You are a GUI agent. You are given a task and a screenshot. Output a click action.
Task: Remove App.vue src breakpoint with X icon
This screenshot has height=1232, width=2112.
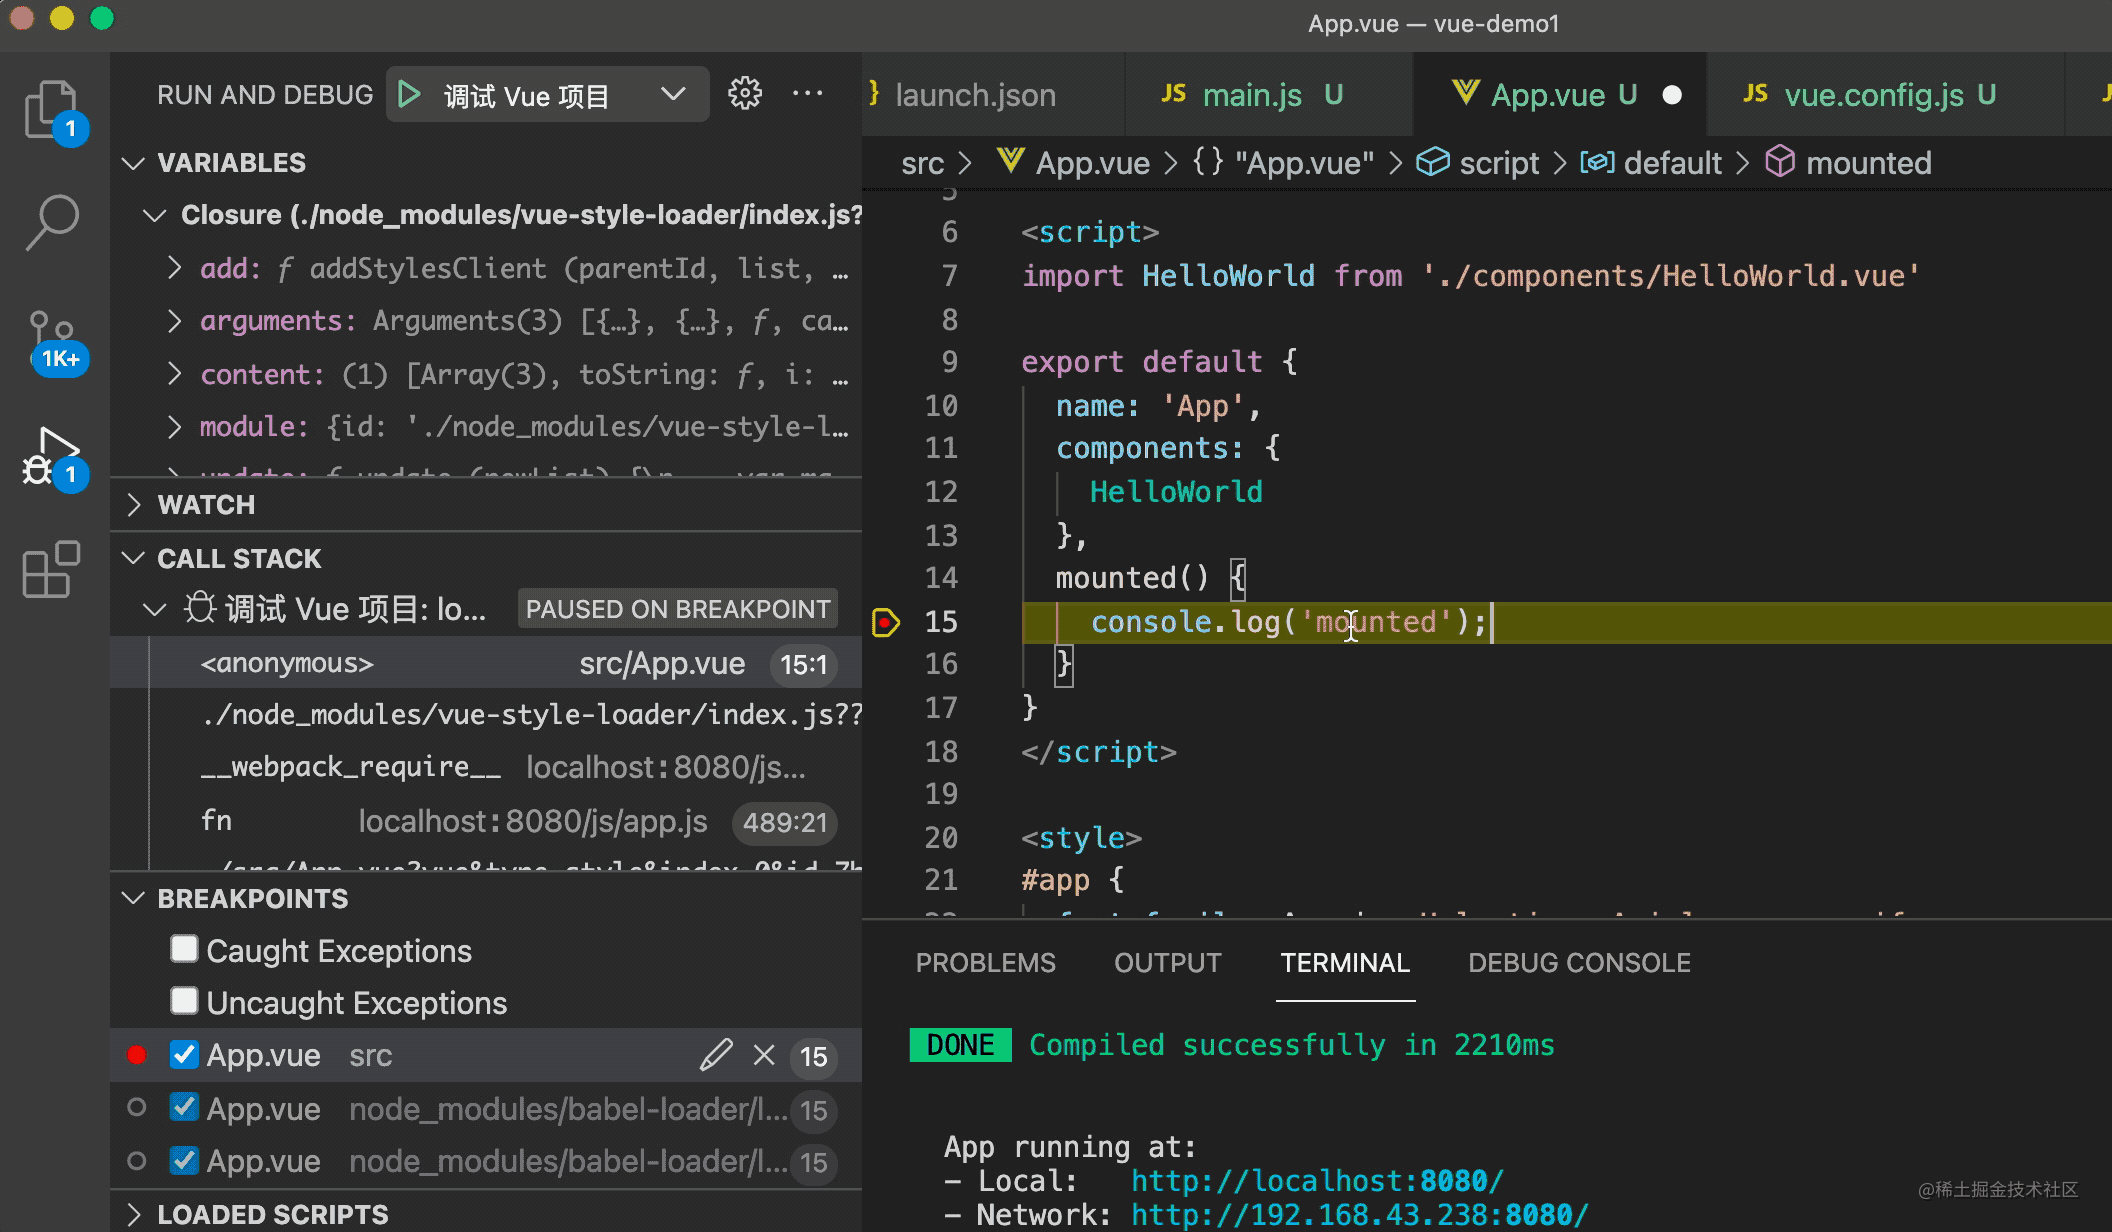point(764,1055)
